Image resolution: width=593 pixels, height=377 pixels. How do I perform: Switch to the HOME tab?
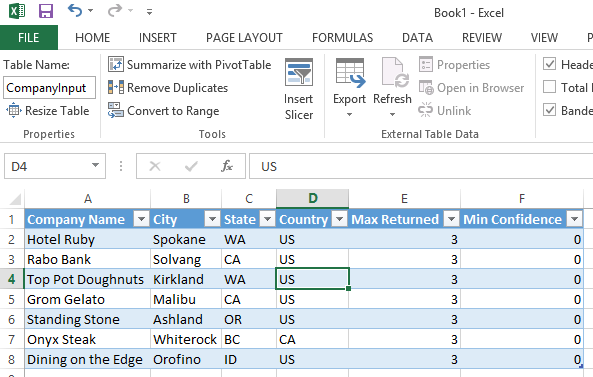[92, 37]
